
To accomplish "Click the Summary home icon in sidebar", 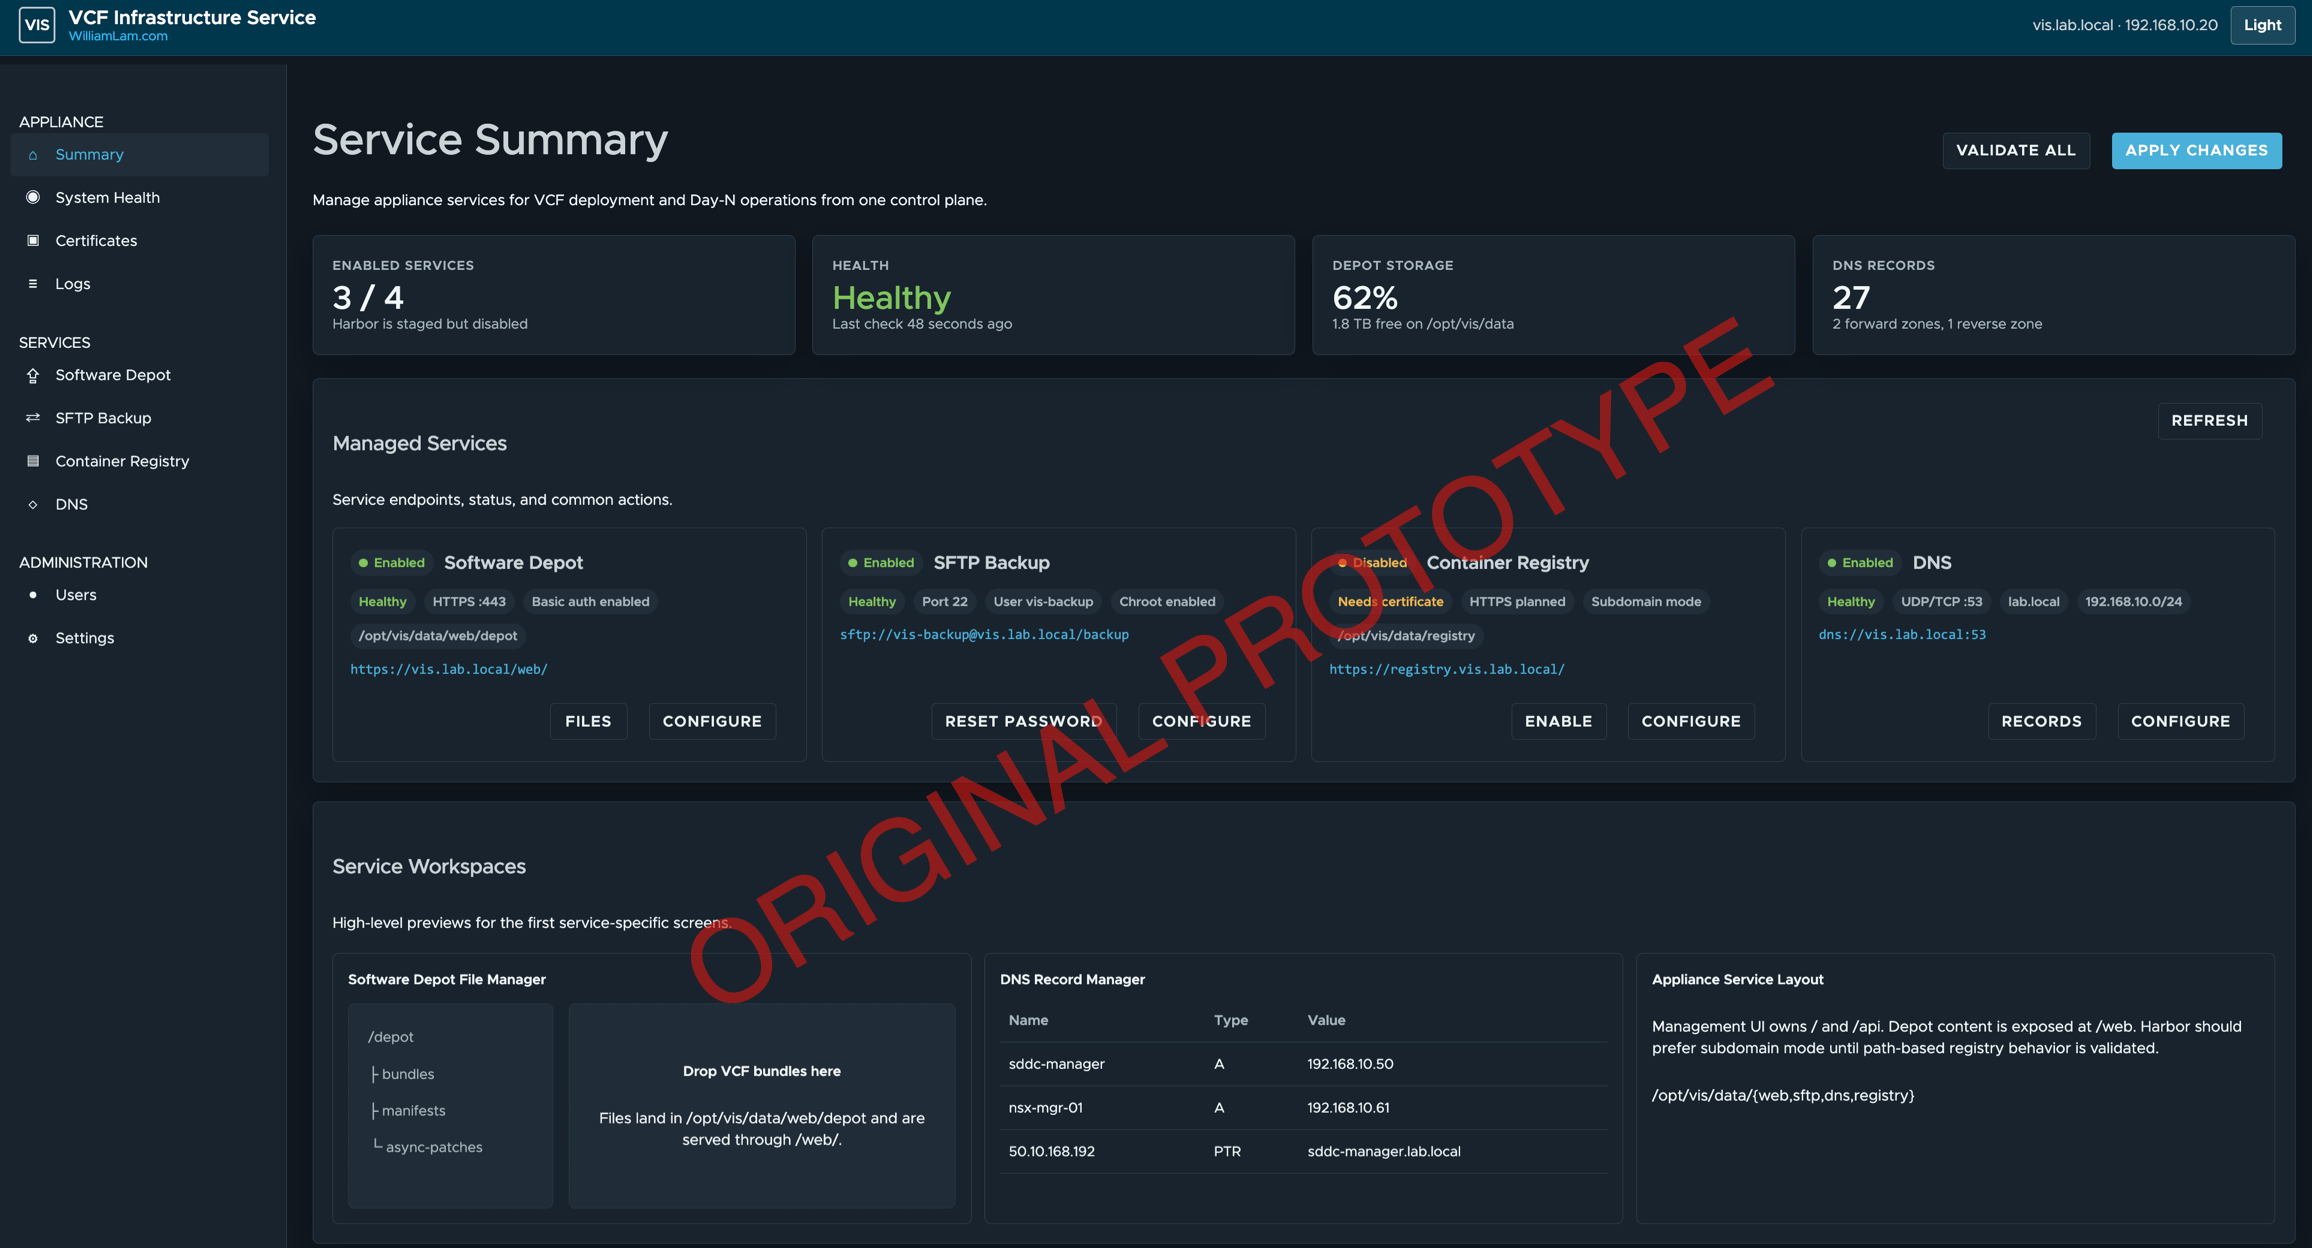I will click(33, 155).
